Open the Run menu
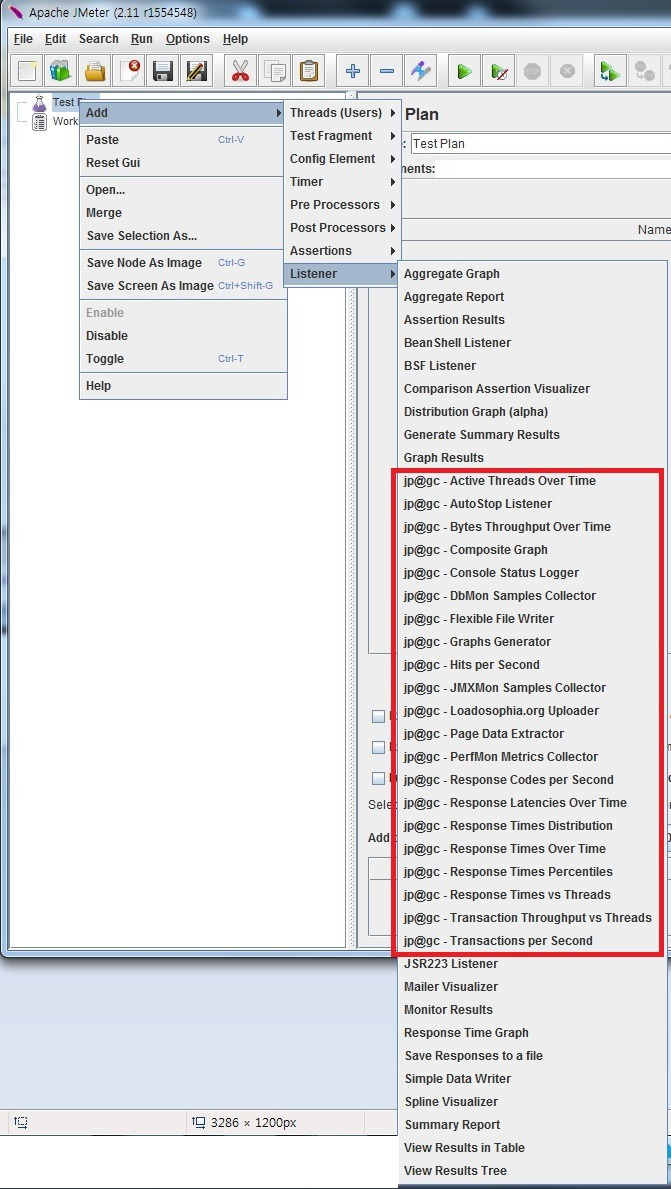The height and width of the screenshot is (1189, 671). (x=142, y=39)
